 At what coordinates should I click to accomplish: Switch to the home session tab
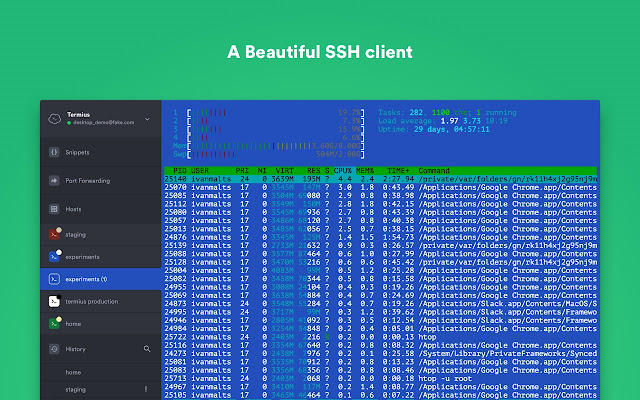tap(100, 324)
